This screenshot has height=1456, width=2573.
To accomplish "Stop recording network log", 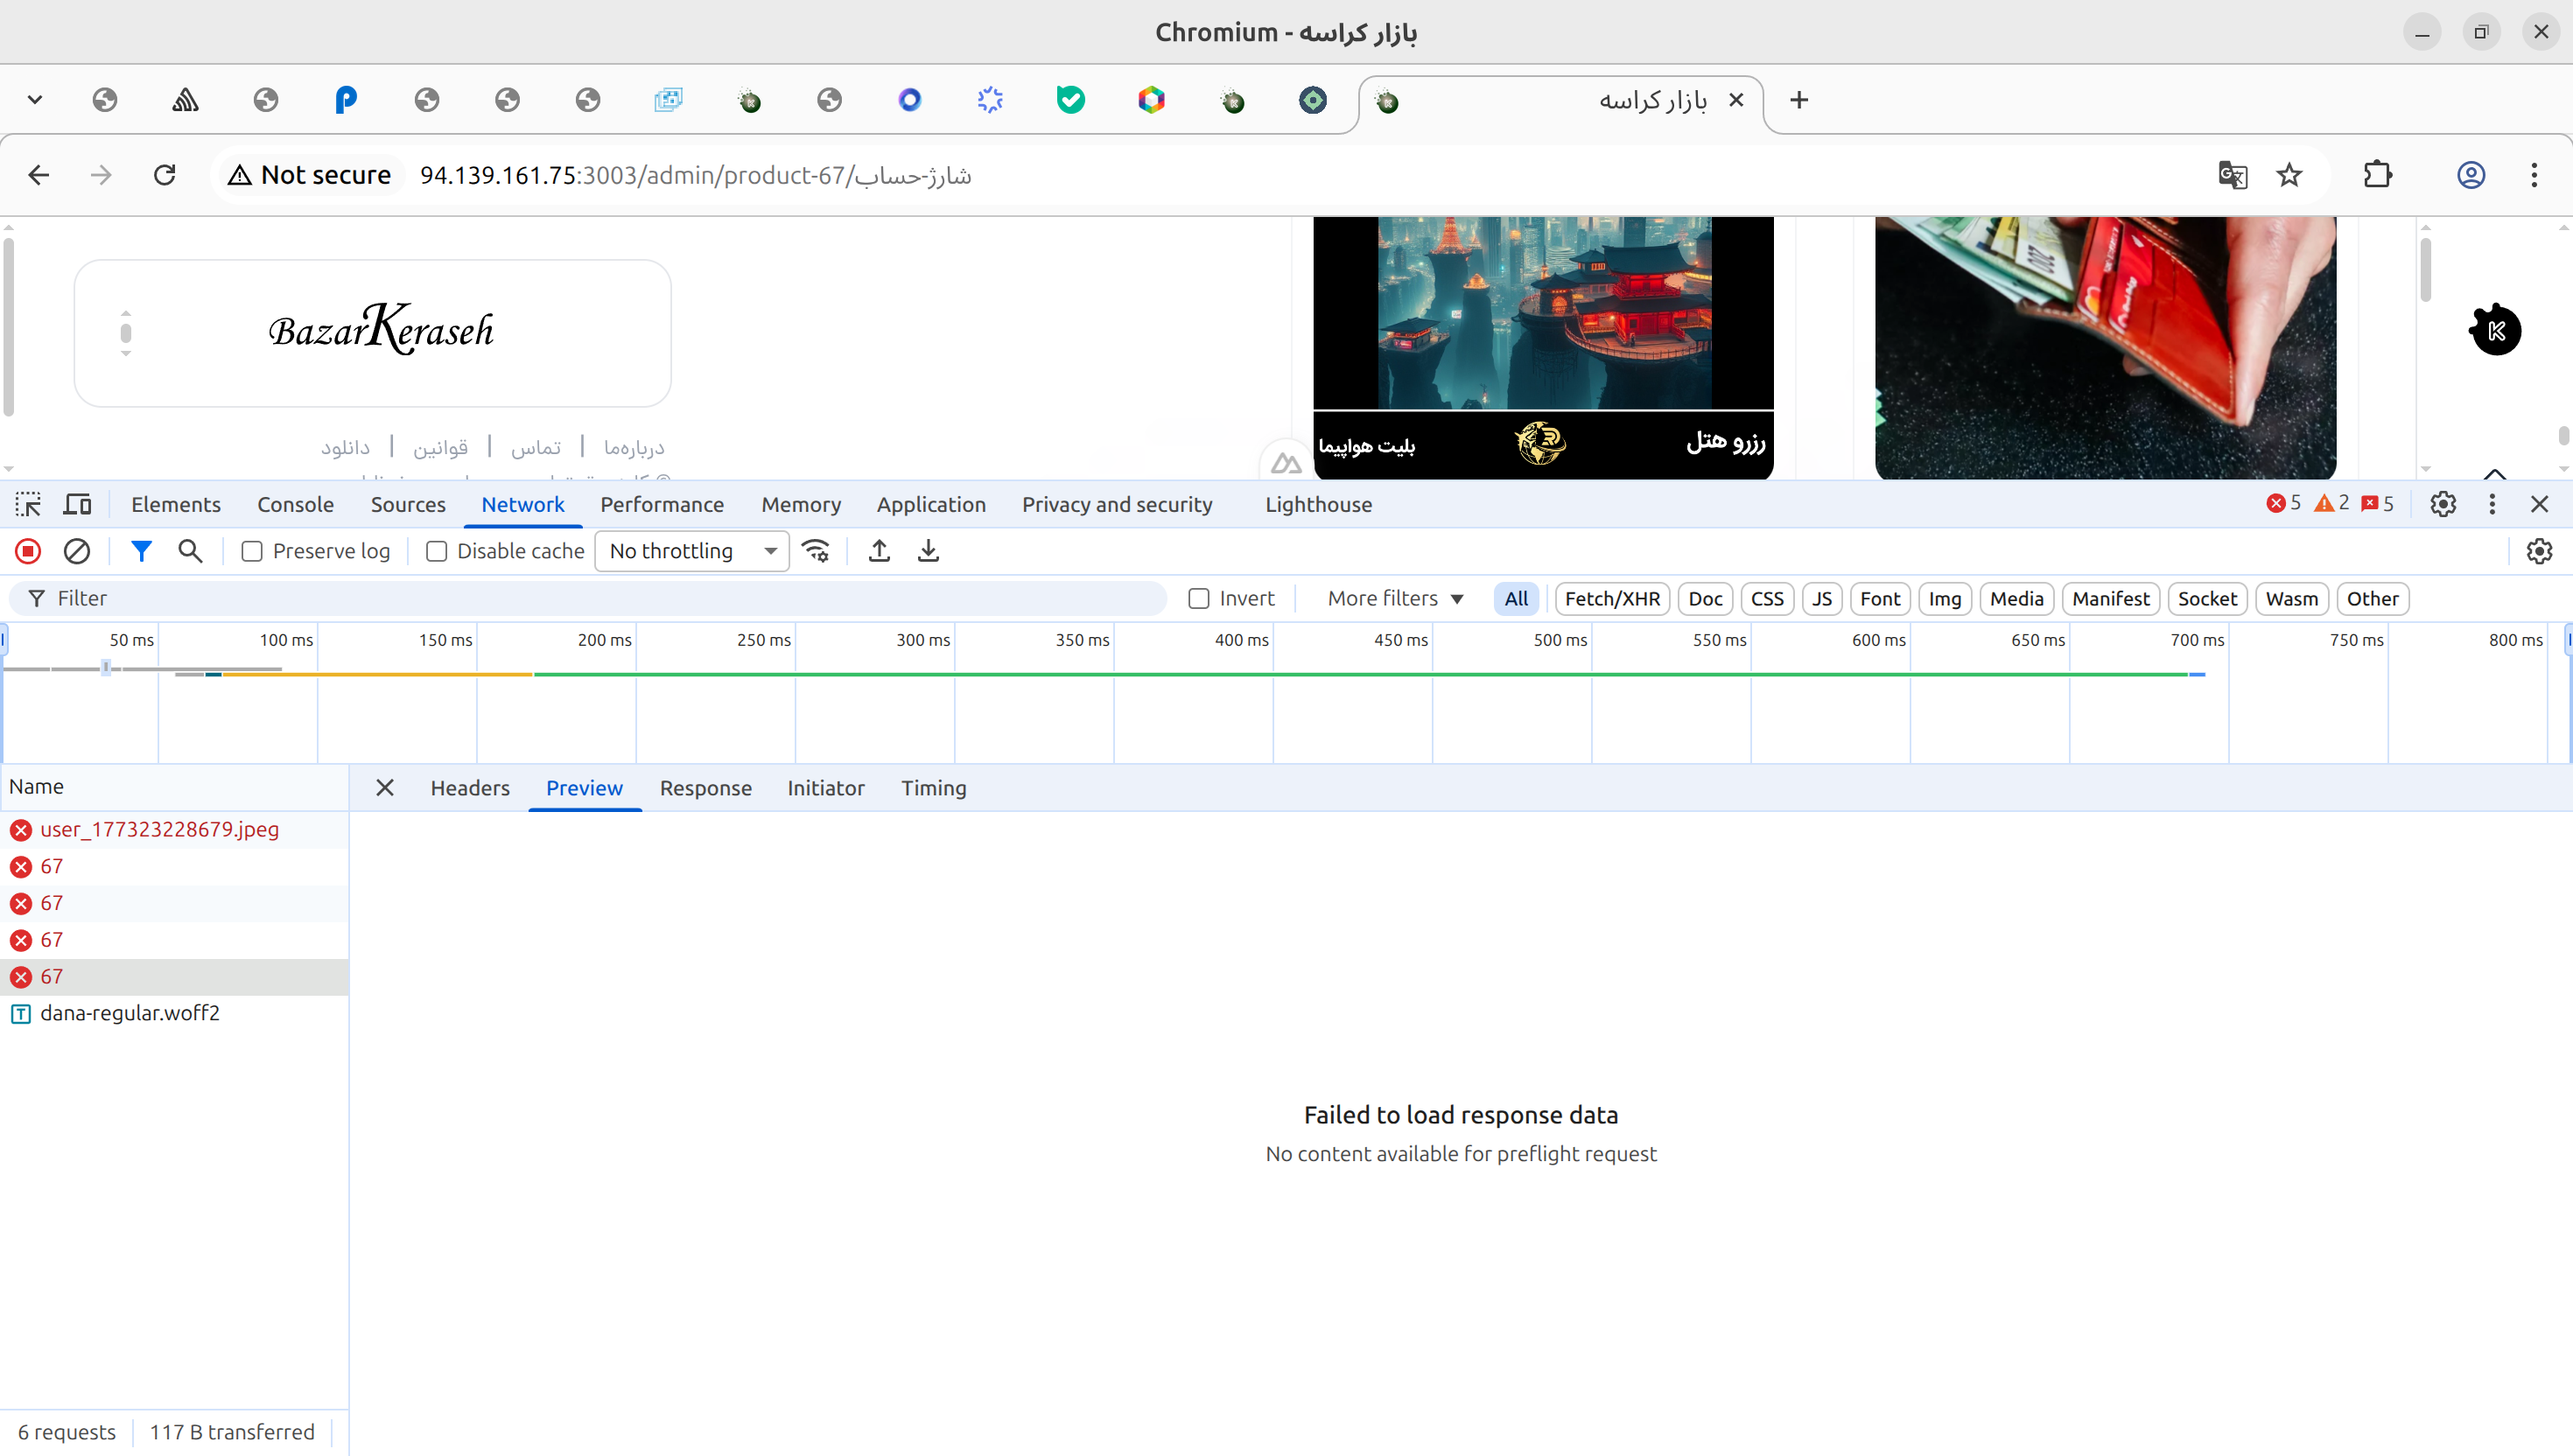I will [x=28, y=551].
